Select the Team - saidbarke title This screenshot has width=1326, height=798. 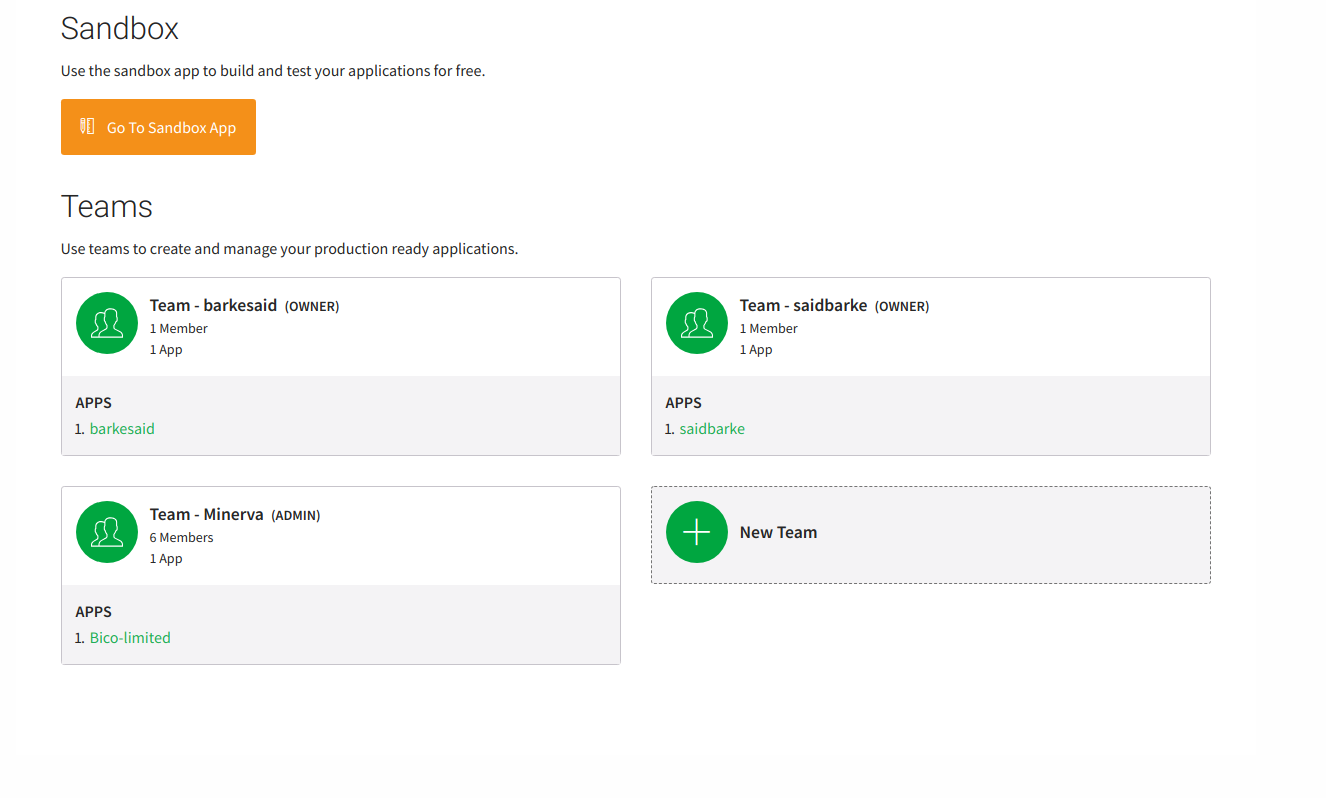pos(803,306)
